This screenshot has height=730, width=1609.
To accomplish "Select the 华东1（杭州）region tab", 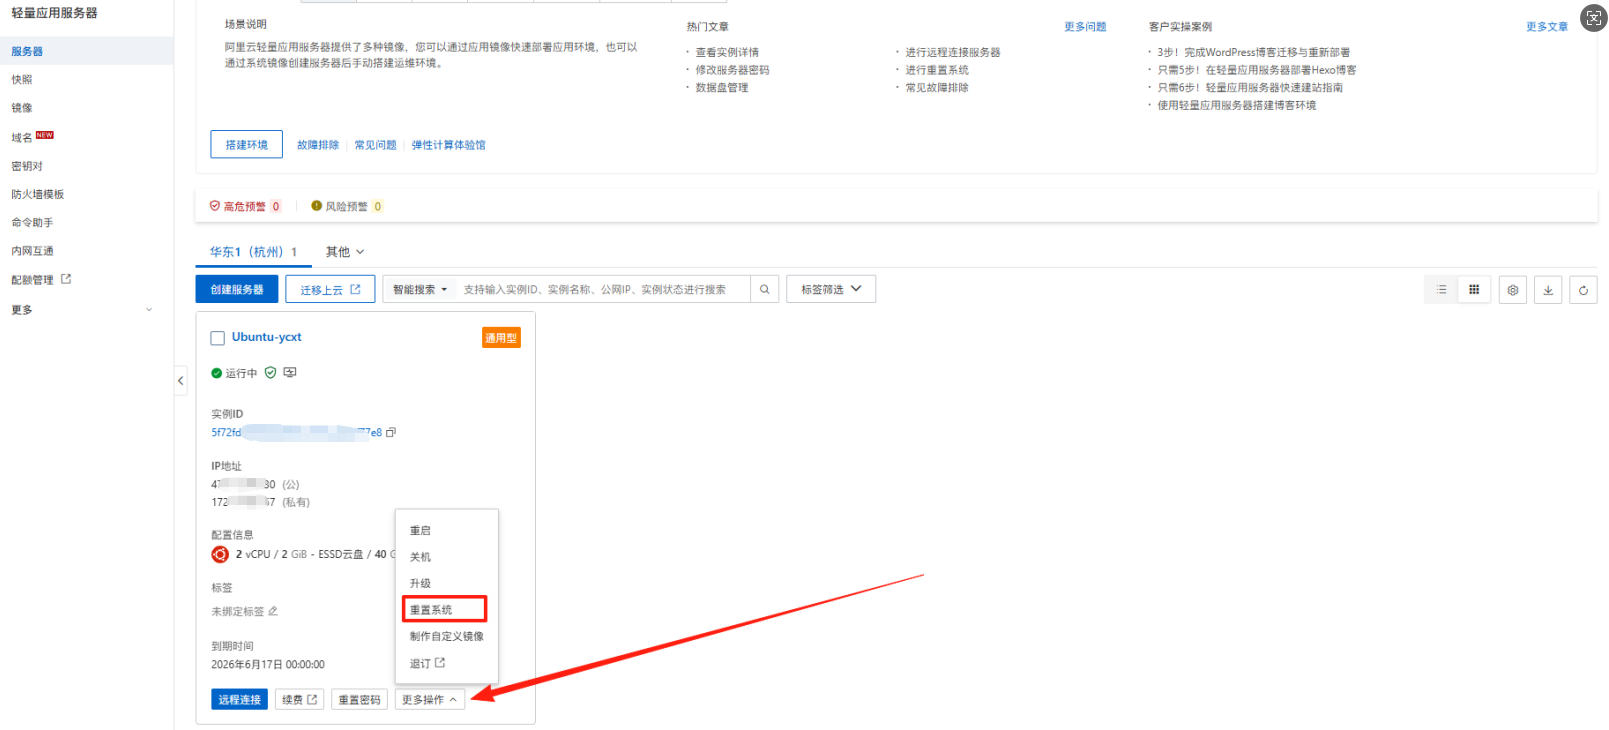I will pos(253,252).
